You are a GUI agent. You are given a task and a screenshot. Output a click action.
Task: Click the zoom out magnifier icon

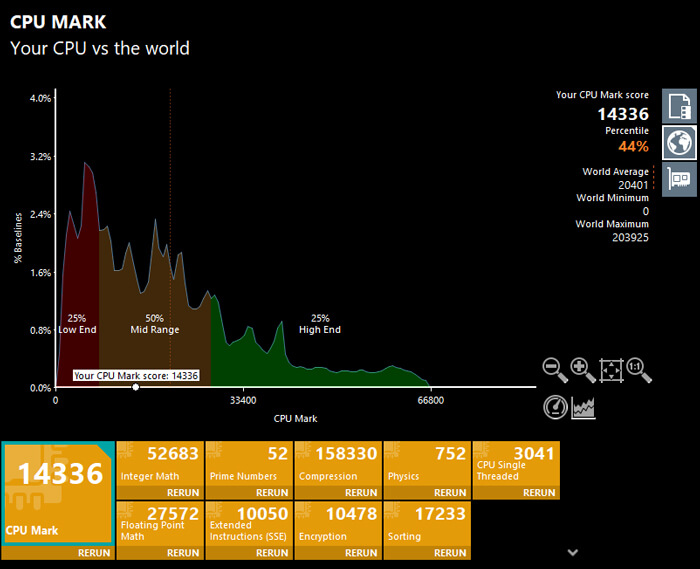click(555, 370)
